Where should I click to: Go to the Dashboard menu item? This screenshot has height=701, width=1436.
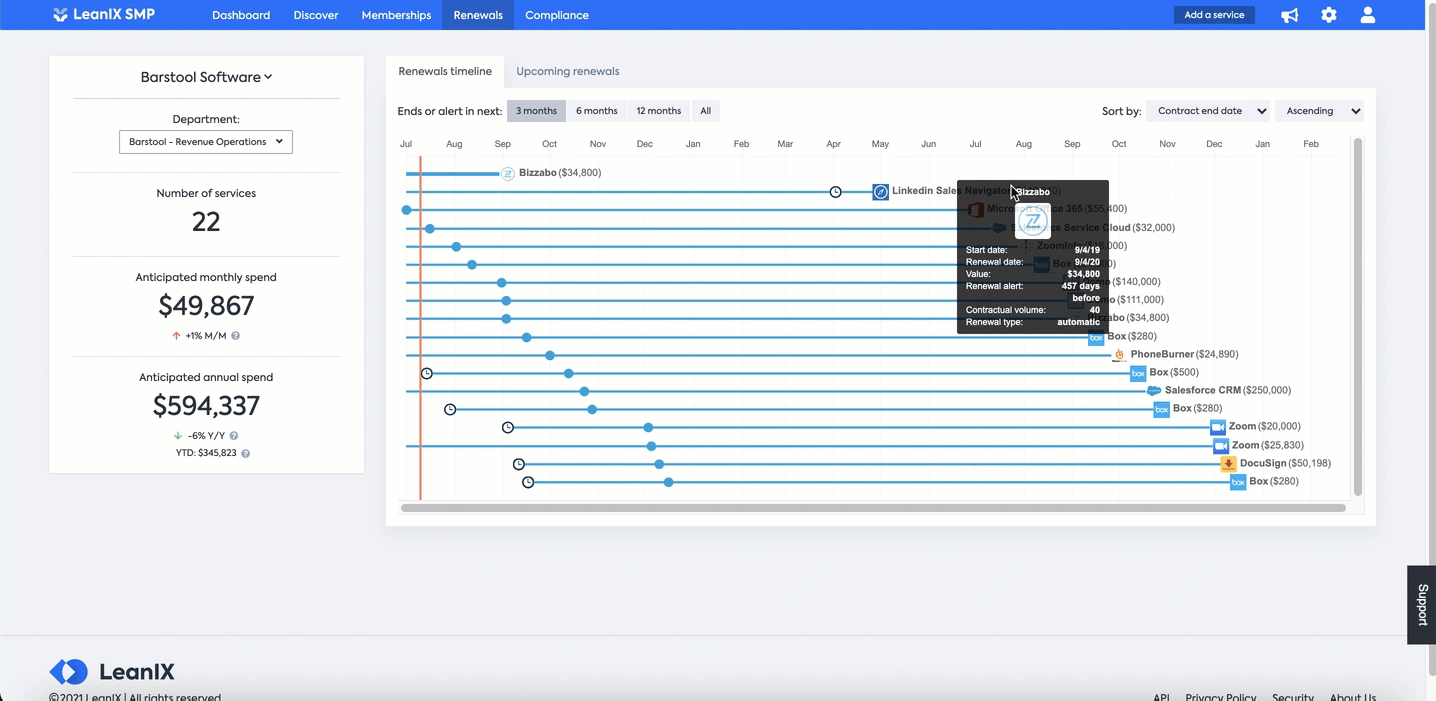click(x=241, y=15)
